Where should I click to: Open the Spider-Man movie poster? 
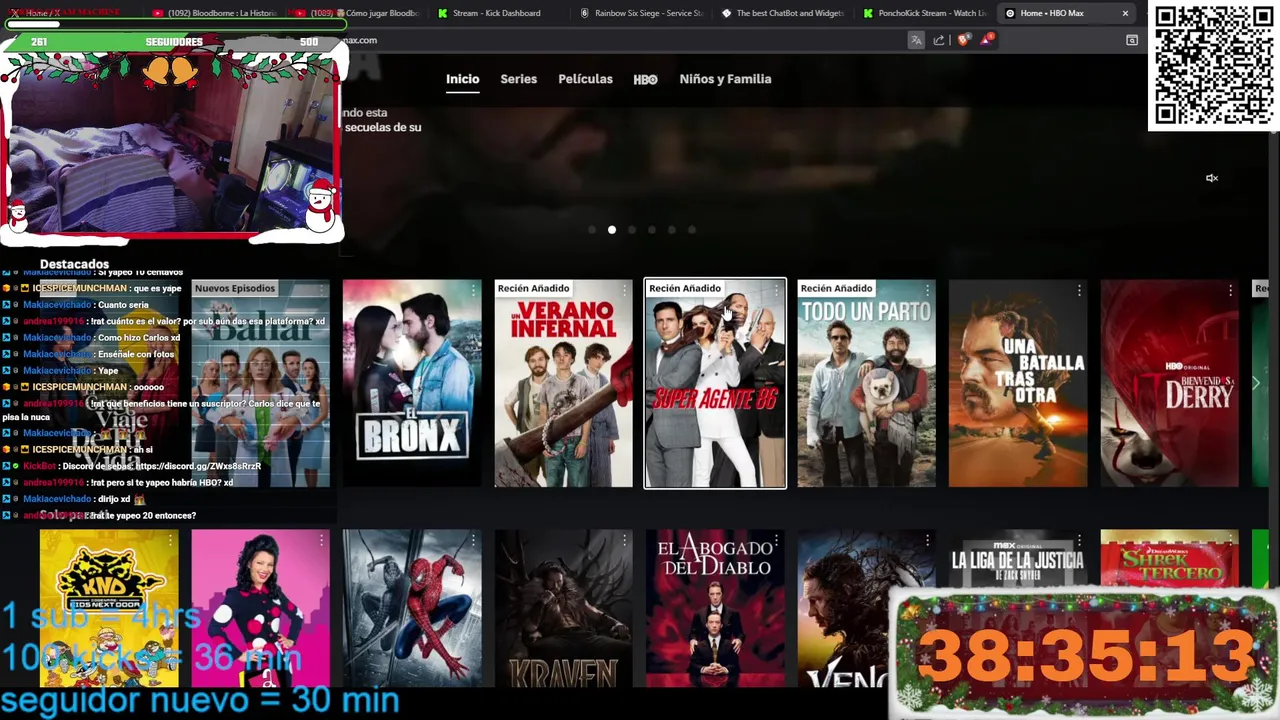click(x=412, y=608)
